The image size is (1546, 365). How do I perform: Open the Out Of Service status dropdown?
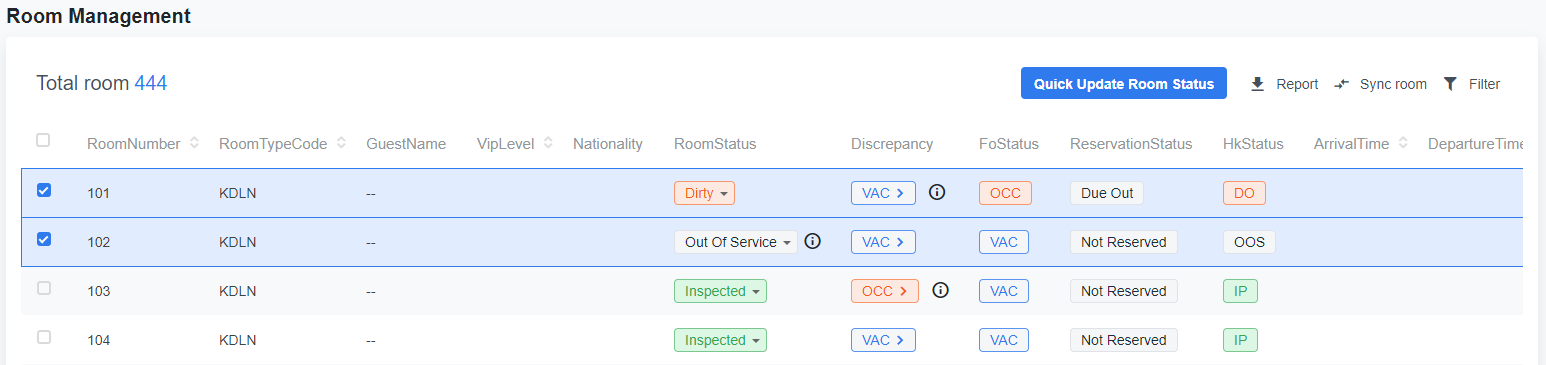(735, 242)
